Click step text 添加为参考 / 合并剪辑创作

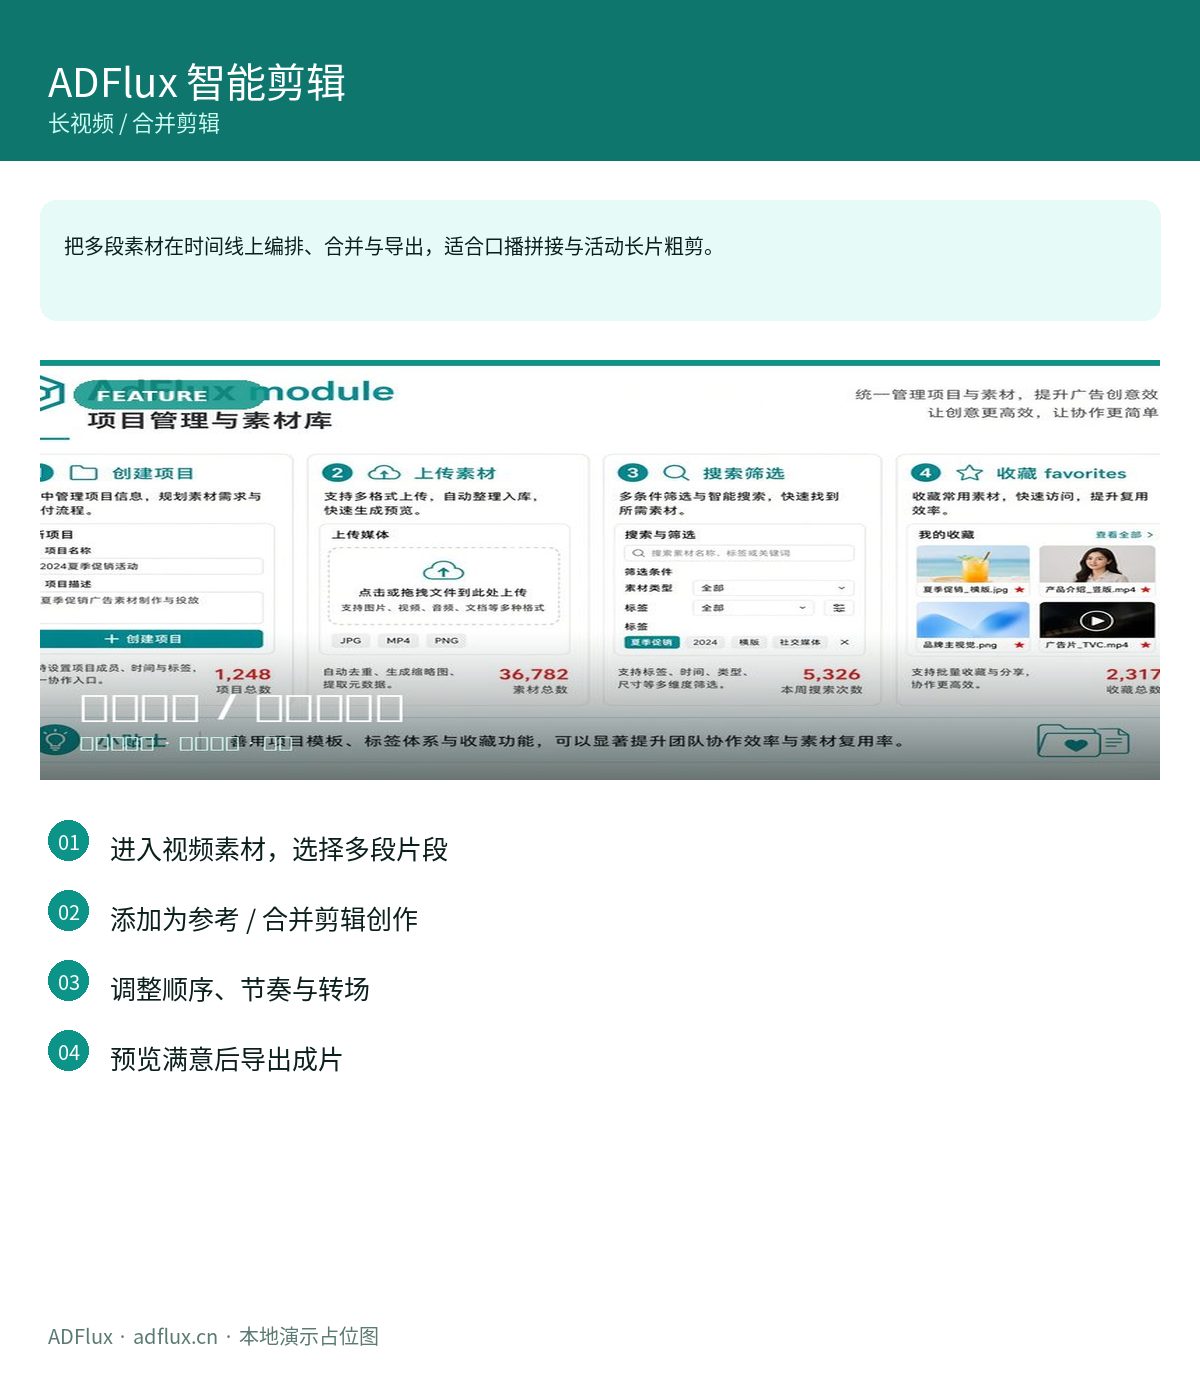[x=264, y=919]
